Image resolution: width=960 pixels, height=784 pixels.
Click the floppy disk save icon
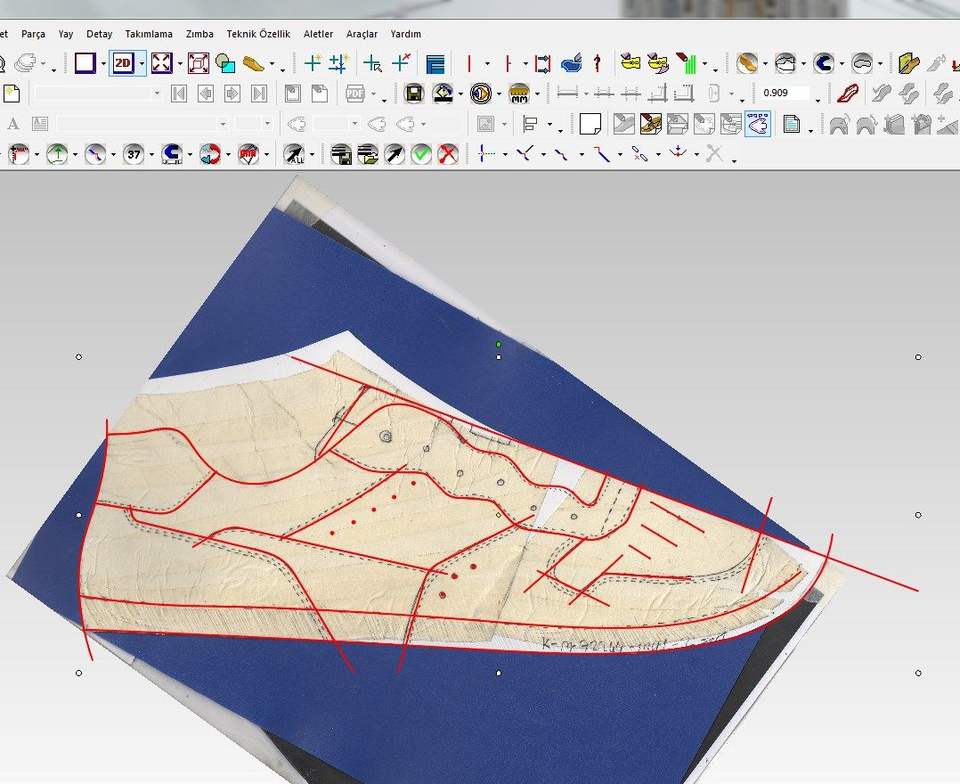[x=414, y=94]
